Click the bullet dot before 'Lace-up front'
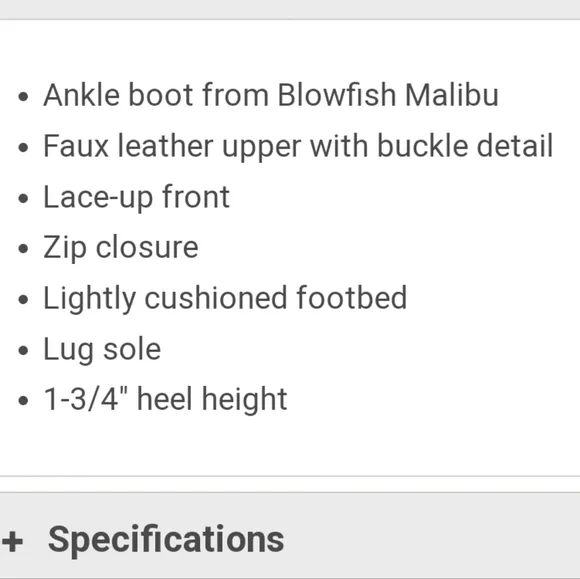580x579 pixels. 23,198
